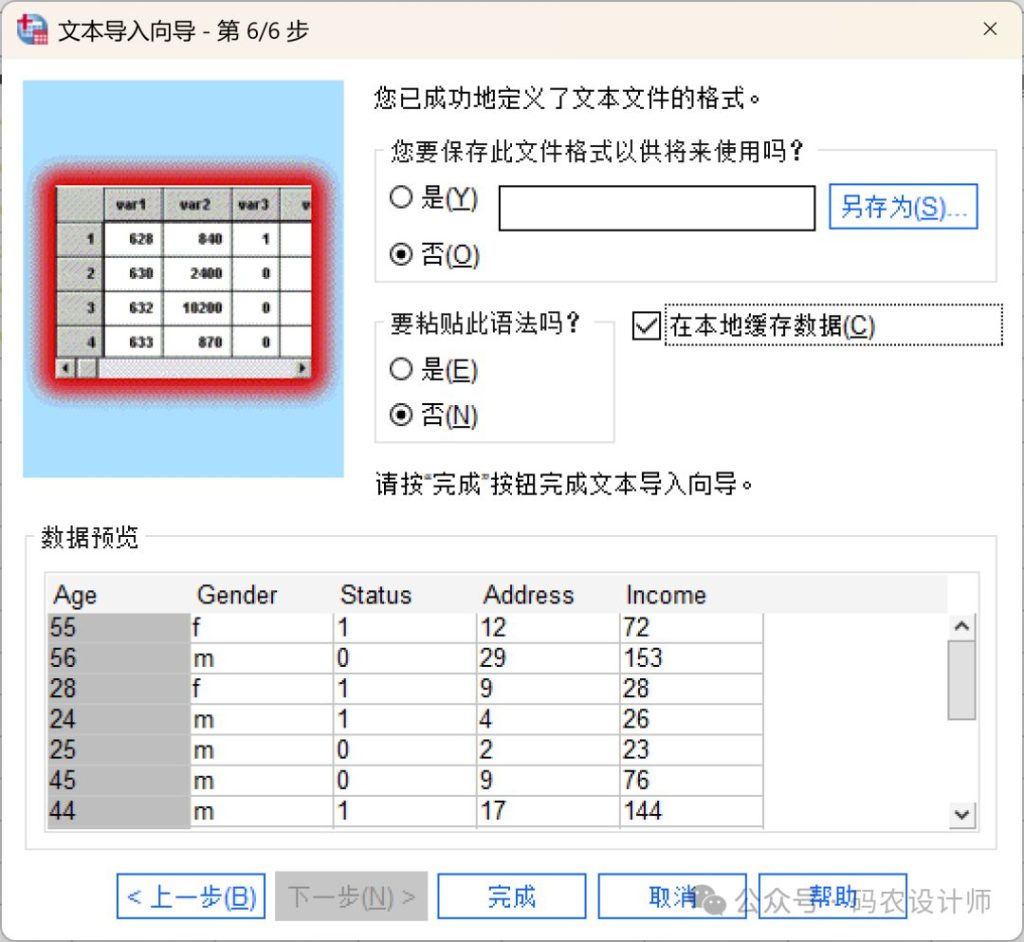Close the Text Import Wizard dialog
This screenshot has height=942, width=1024.
(990, 30)
